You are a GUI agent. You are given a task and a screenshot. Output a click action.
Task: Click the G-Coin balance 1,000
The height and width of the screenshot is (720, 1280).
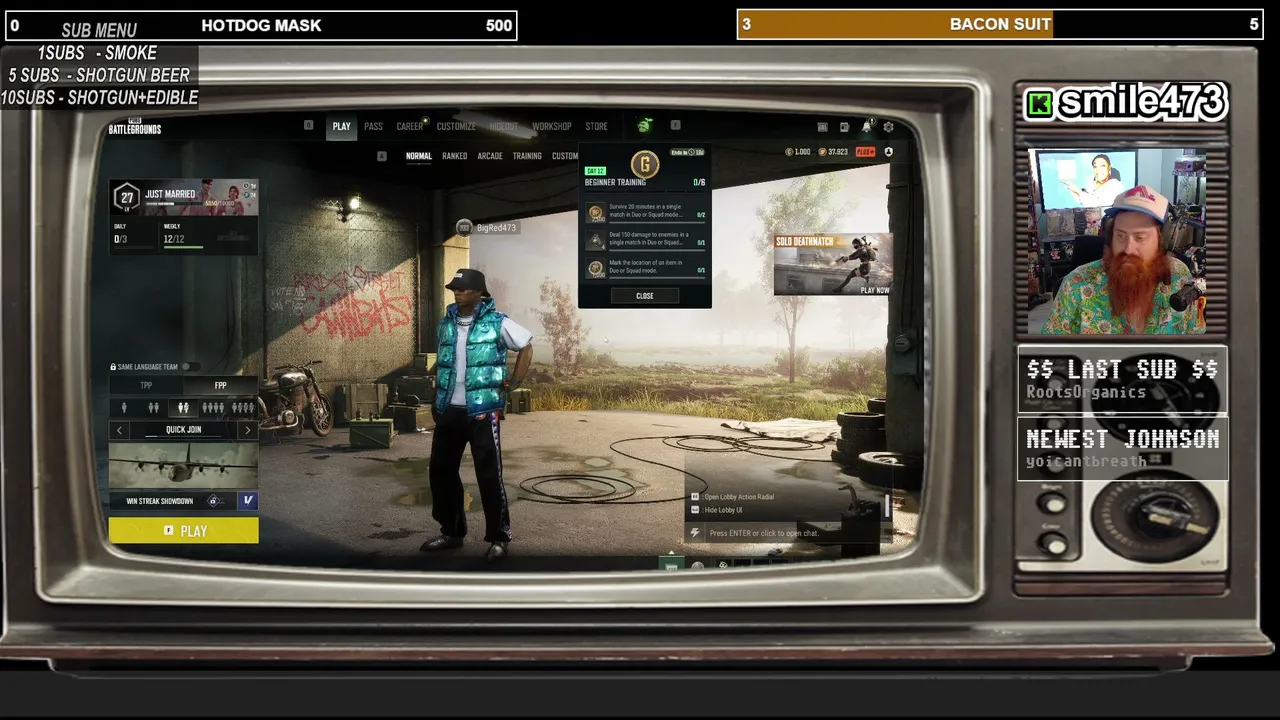[798, 152]
